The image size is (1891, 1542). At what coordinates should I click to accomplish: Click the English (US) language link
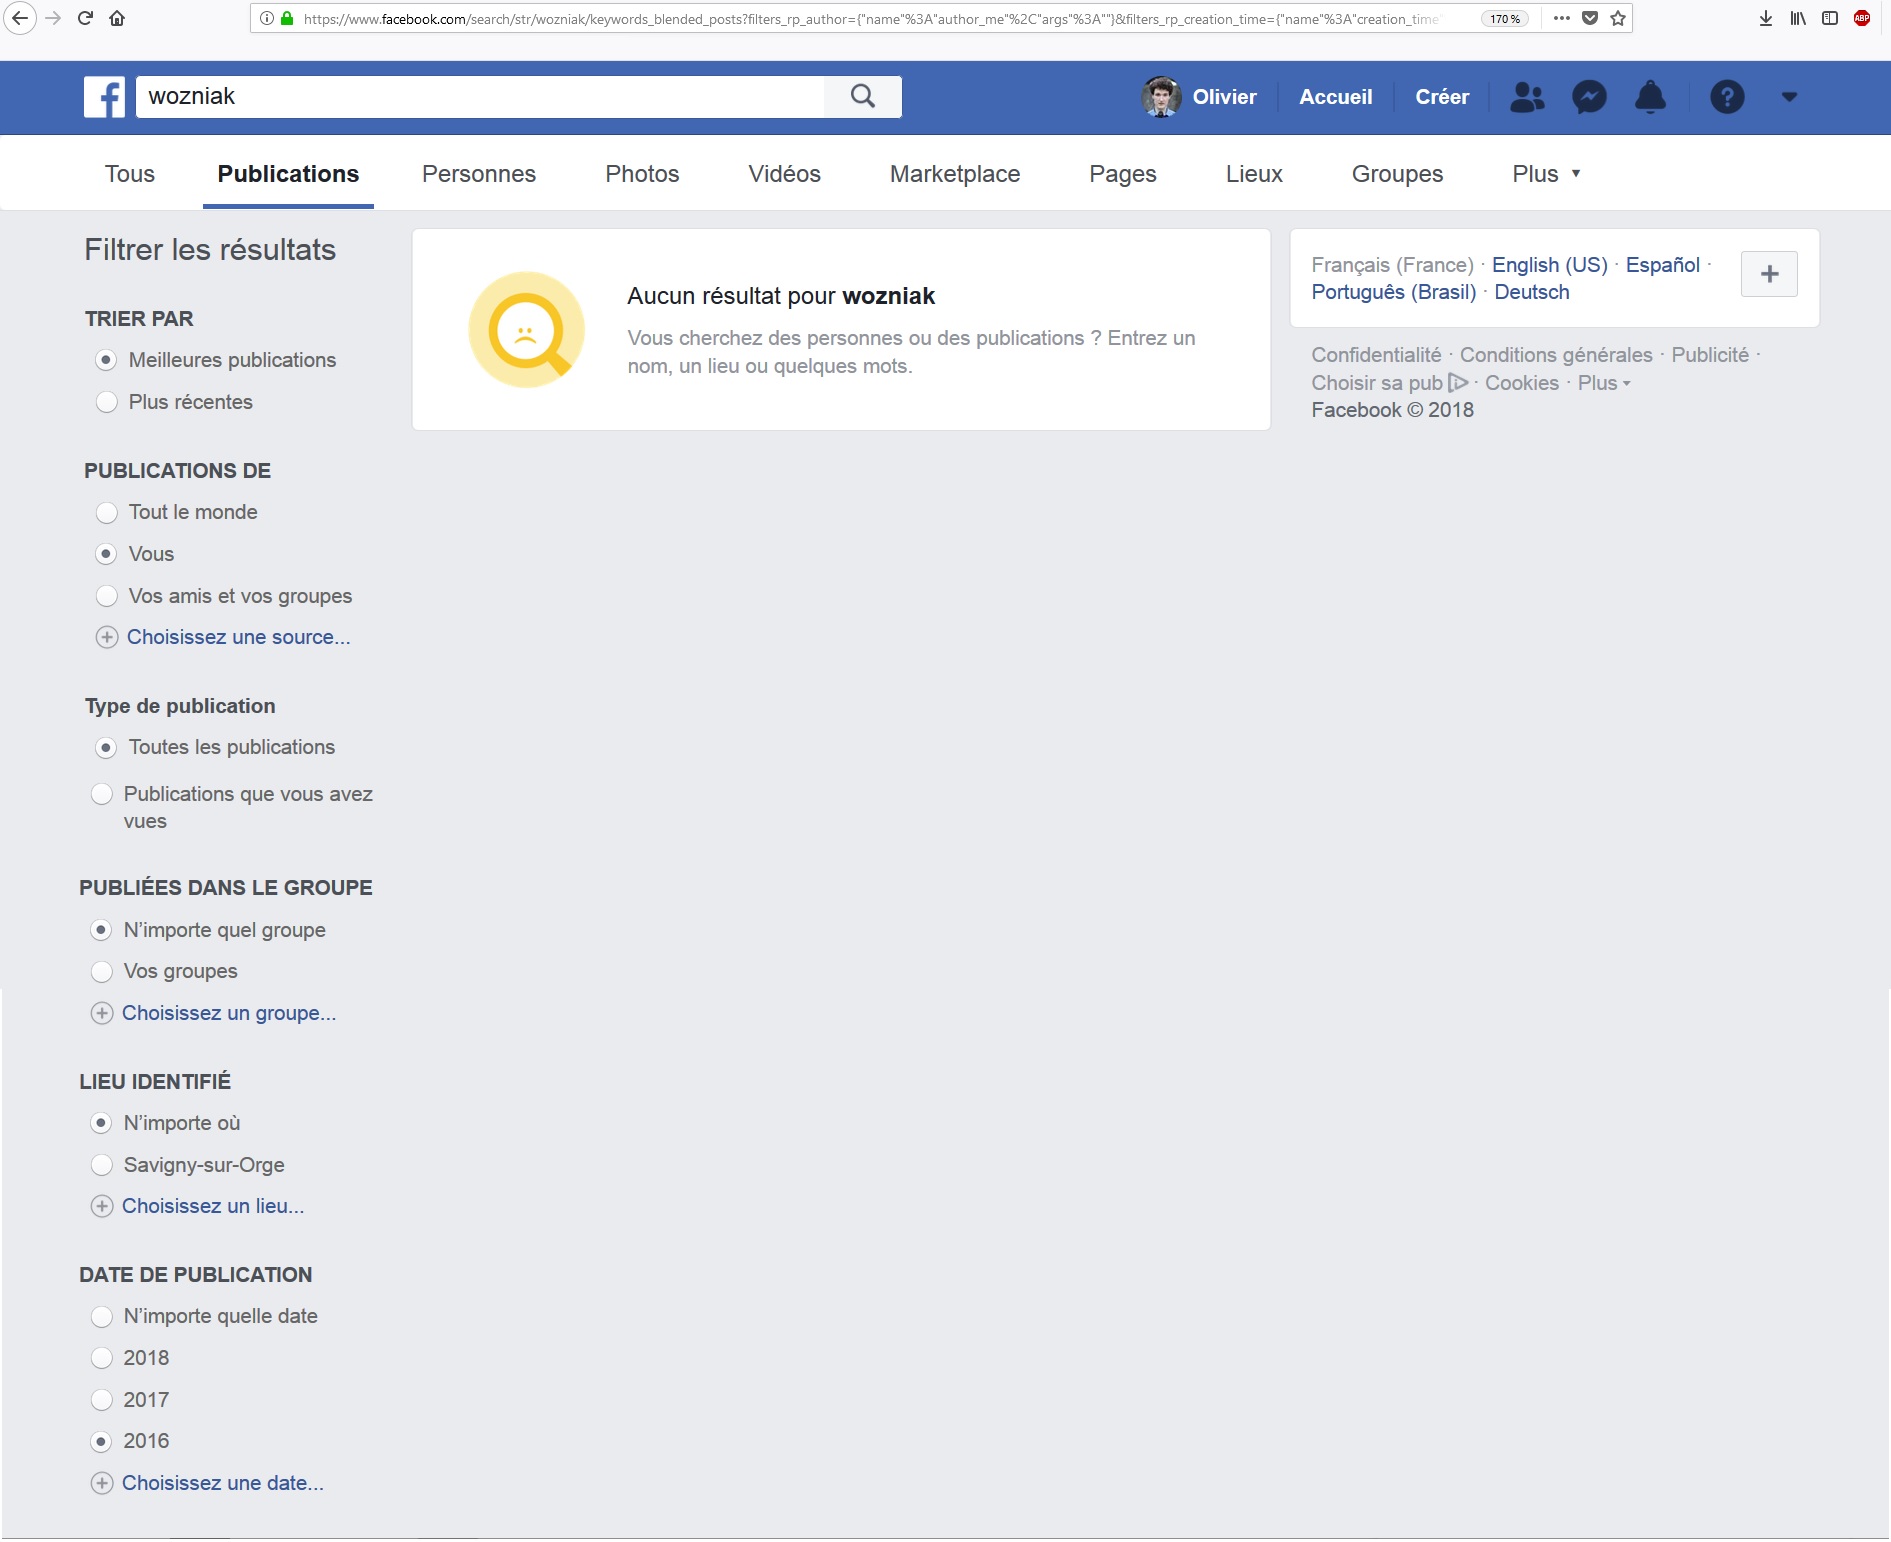(x=1549, y=265)
